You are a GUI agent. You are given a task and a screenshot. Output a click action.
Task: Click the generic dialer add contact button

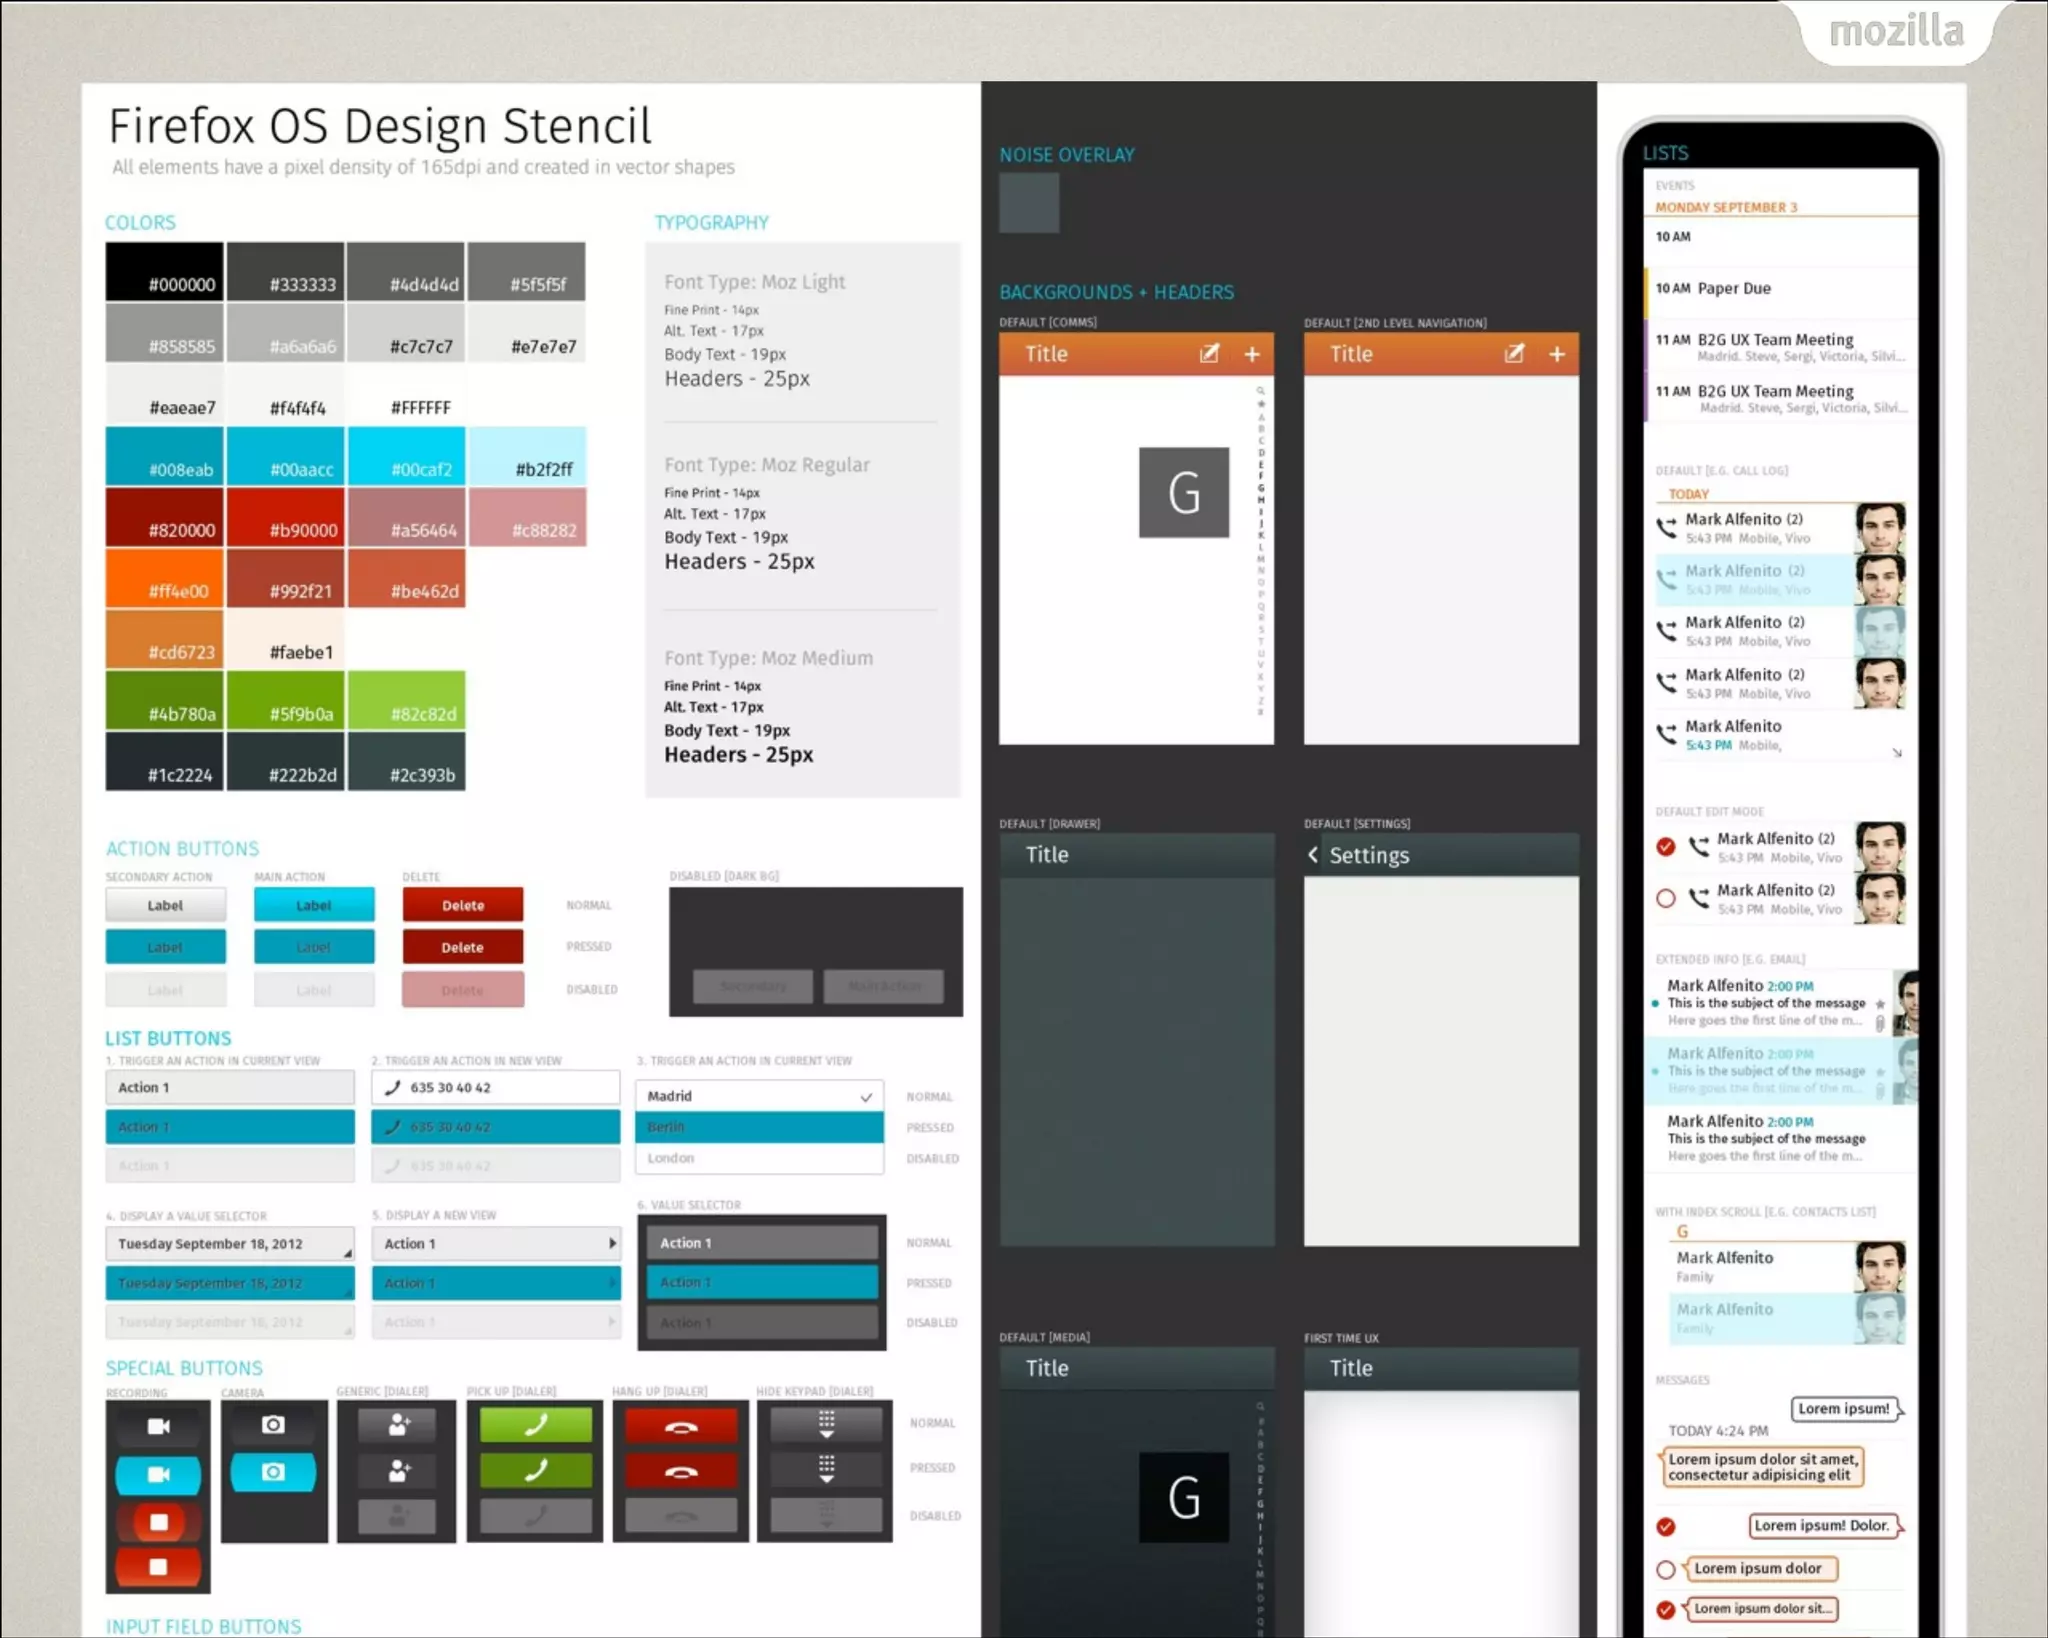click(397, 1424)
